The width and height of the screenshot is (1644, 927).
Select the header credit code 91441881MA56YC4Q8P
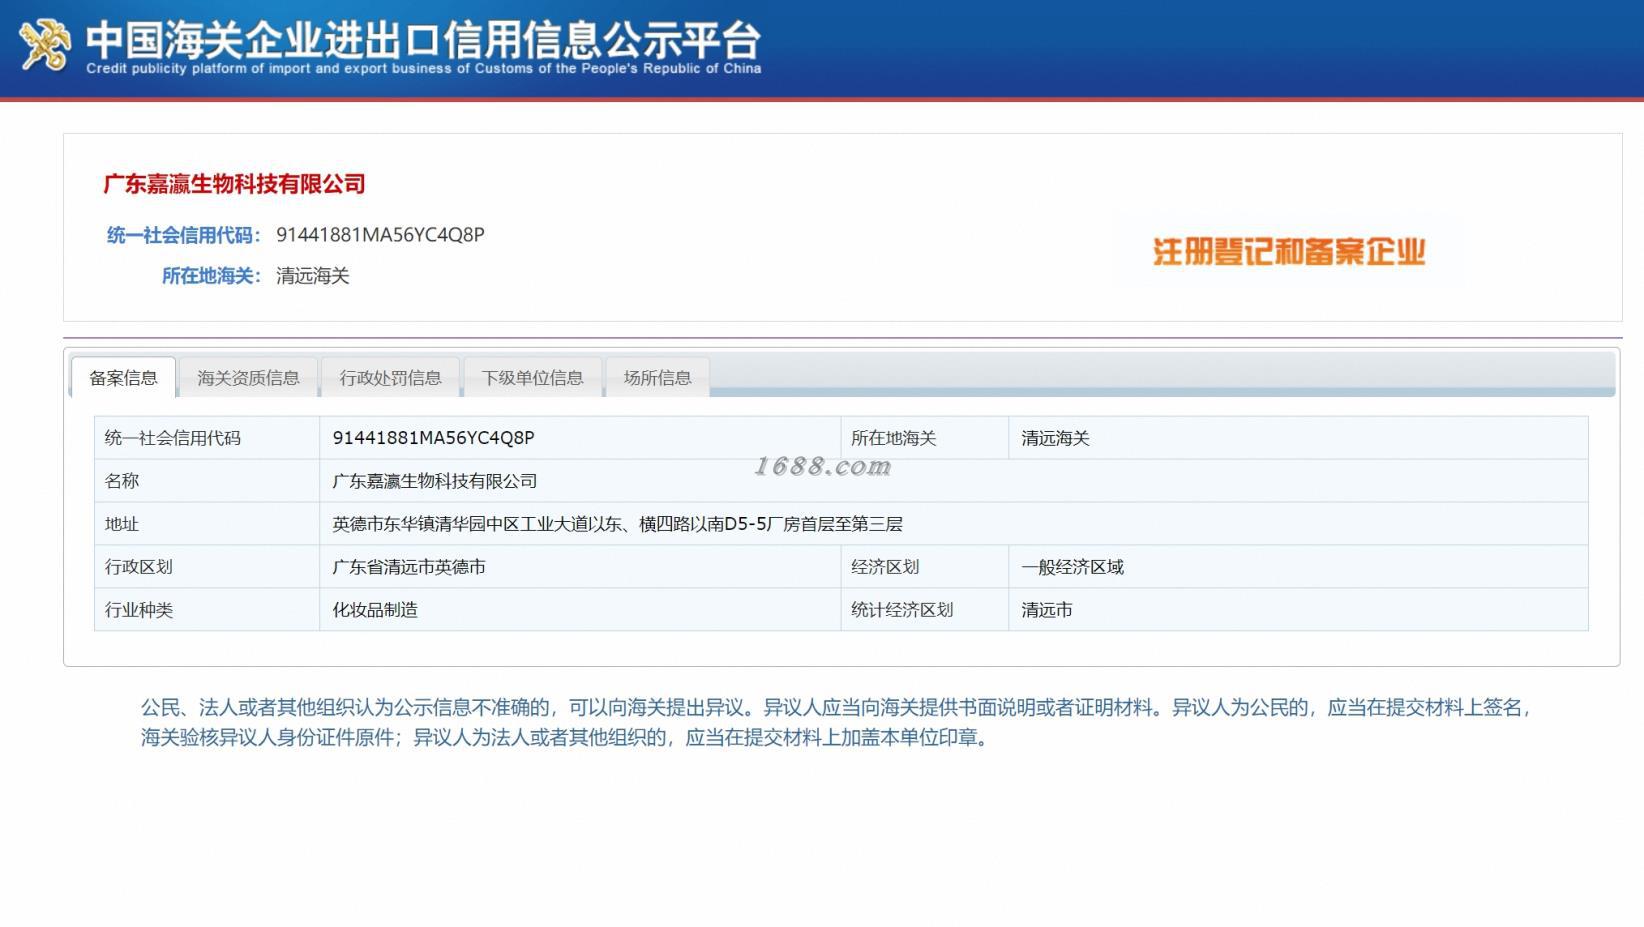[x=380, y=235]
